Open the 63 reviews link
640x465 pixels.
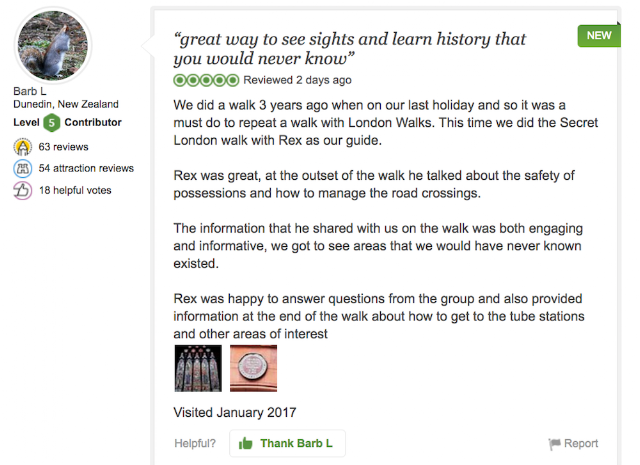[x=63, y=147]
